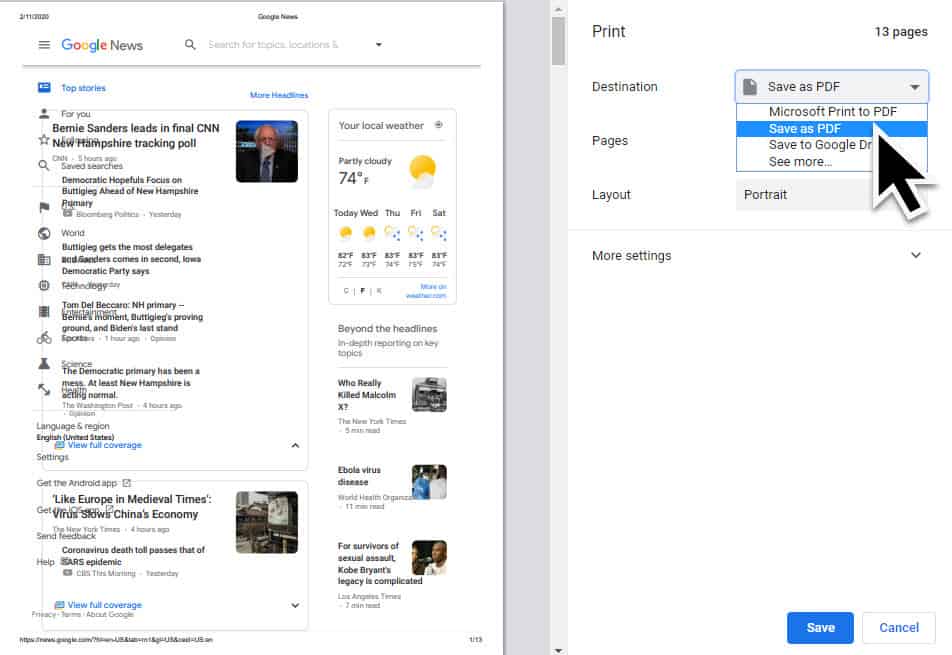Click the Bernie Sanders leads headline

click(136, 135)
